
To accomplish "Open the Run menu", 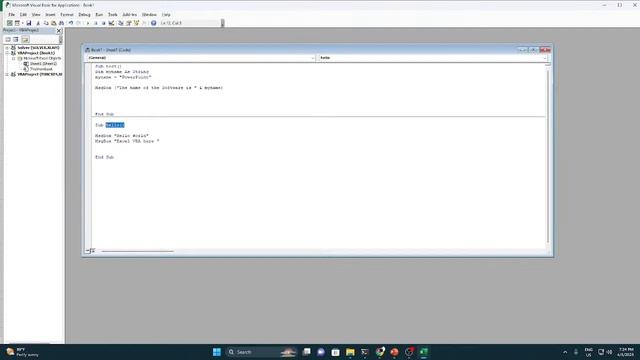I will coord(99,15).
